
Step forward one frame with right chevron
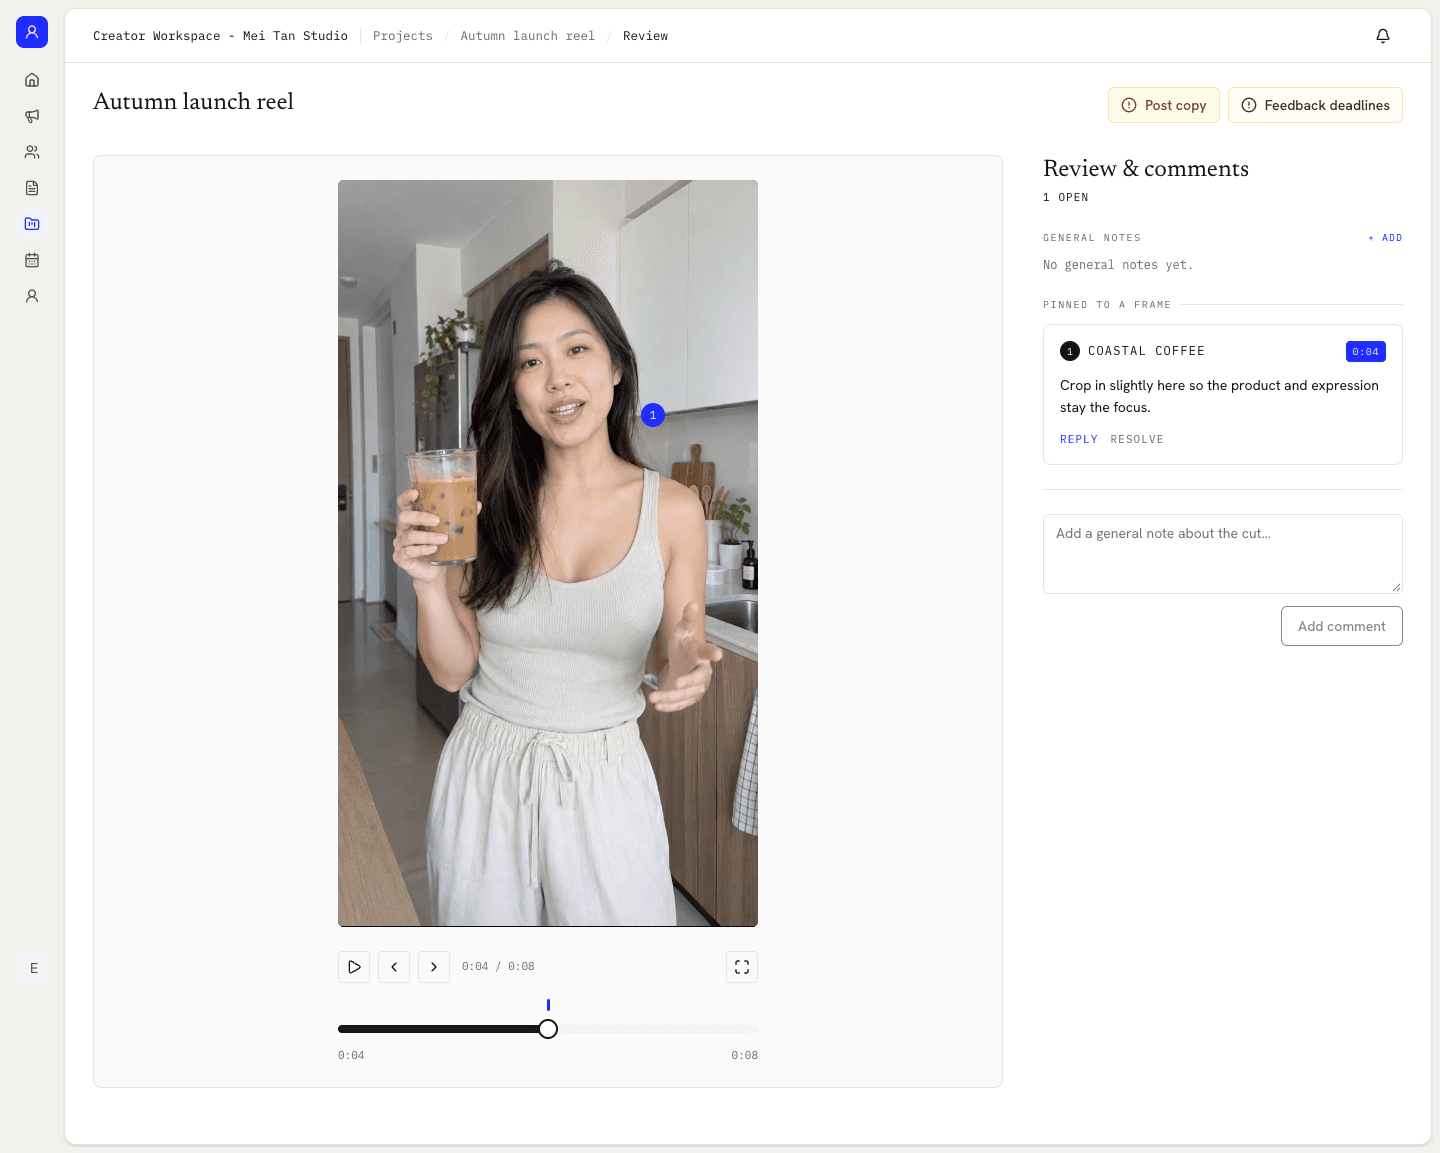click(434, 967)
